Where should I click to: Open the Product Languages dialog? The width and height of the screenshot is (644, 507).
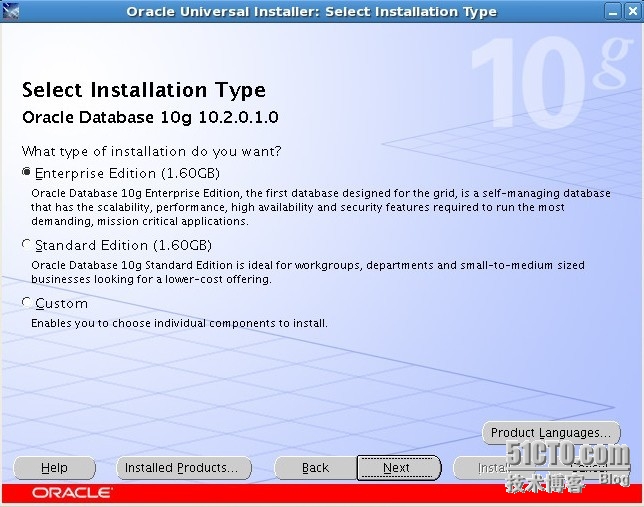tap(551, 433)
